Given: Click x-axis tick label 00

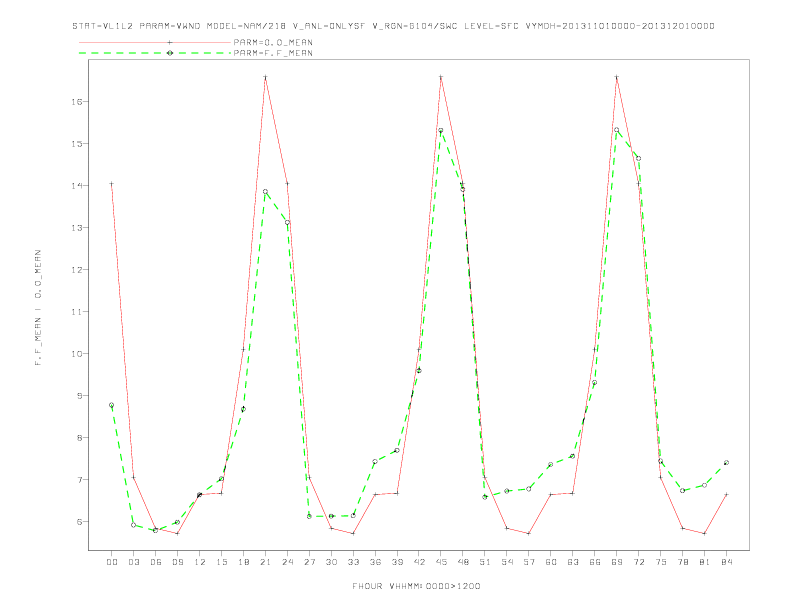Looking at the screenshot, I should point(112,562).
